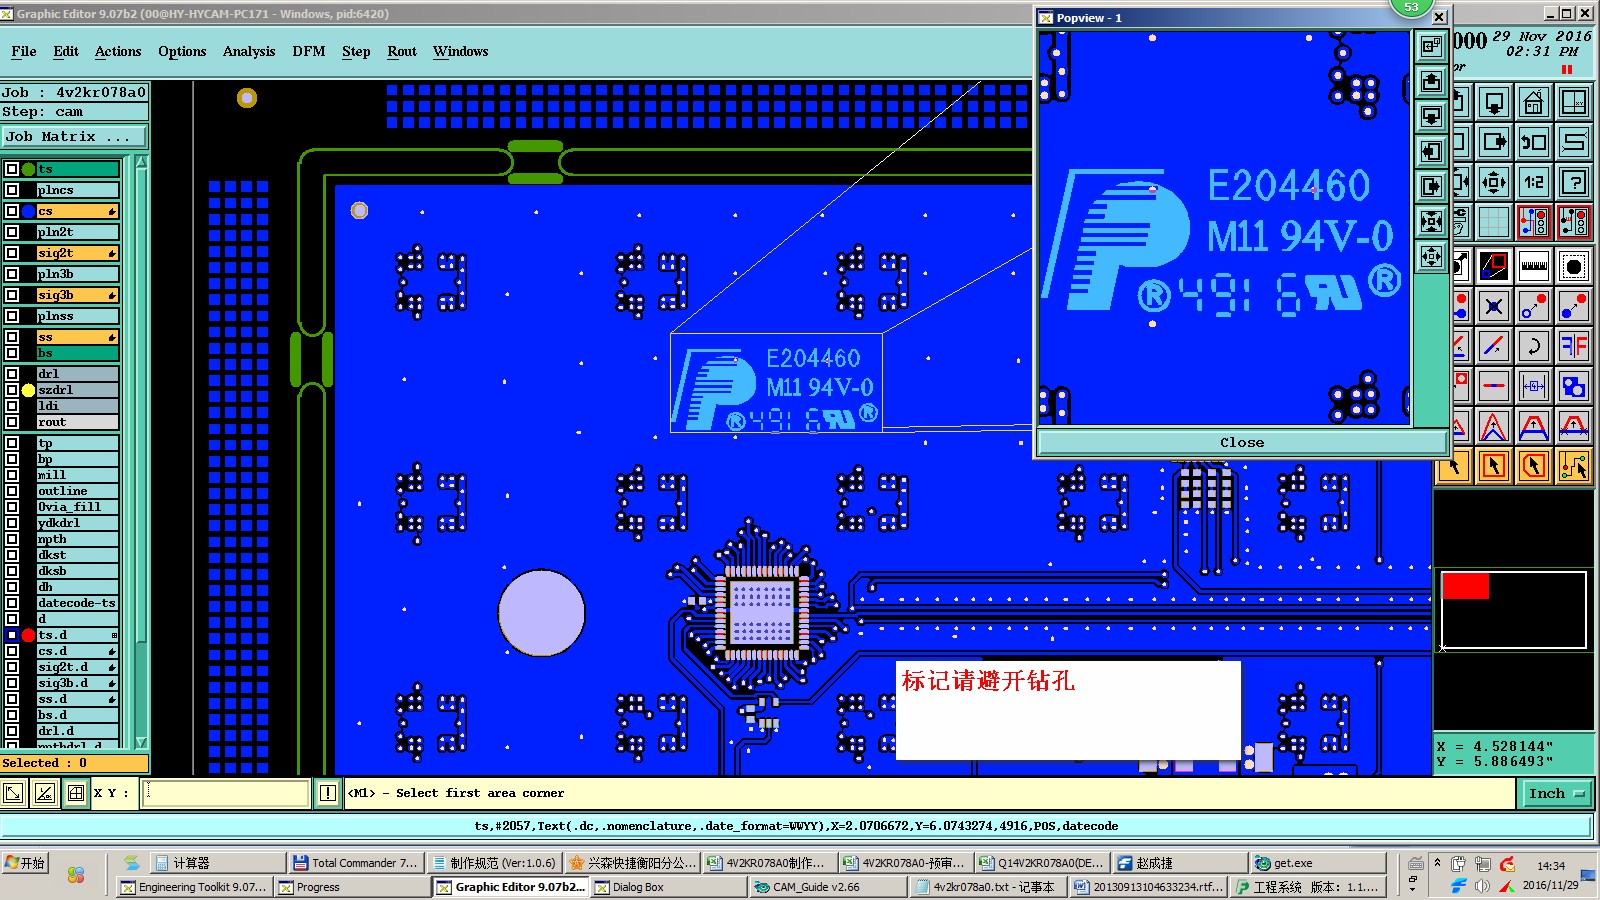The width and height of the screenshot is (1600, 900).
Task: Select the overlapping blue shapes icon
Action: coord(1574,386)
